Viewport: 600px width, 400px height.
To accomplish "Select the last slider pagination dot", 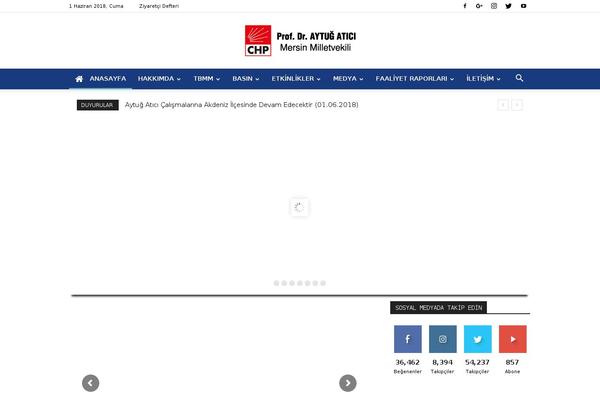I will pos(323,283).
